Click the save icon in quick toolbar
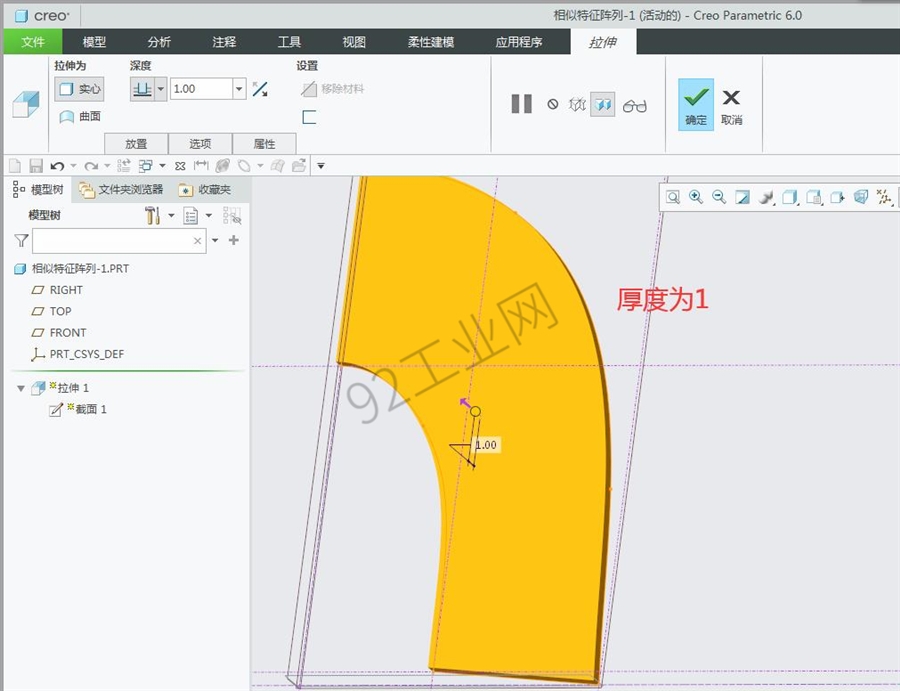Viewport: 900px width, 691px height. (36, 166)
